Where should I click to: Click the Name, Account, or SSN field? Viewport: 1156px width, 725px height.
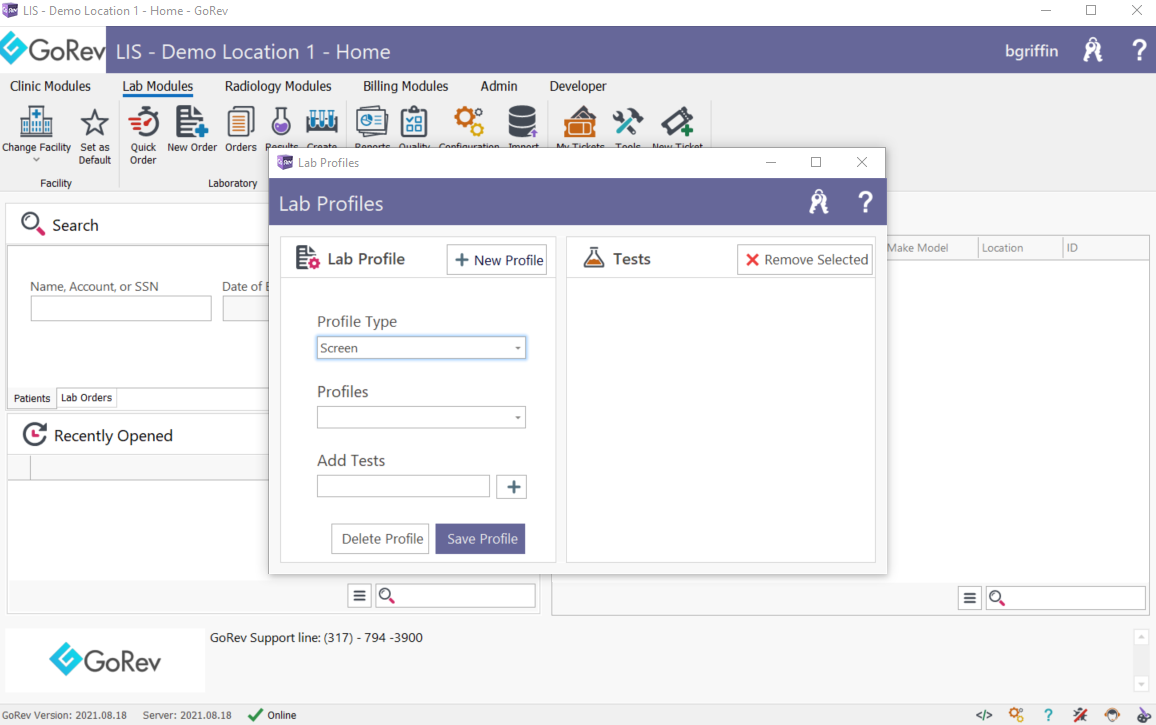[121, 308]
